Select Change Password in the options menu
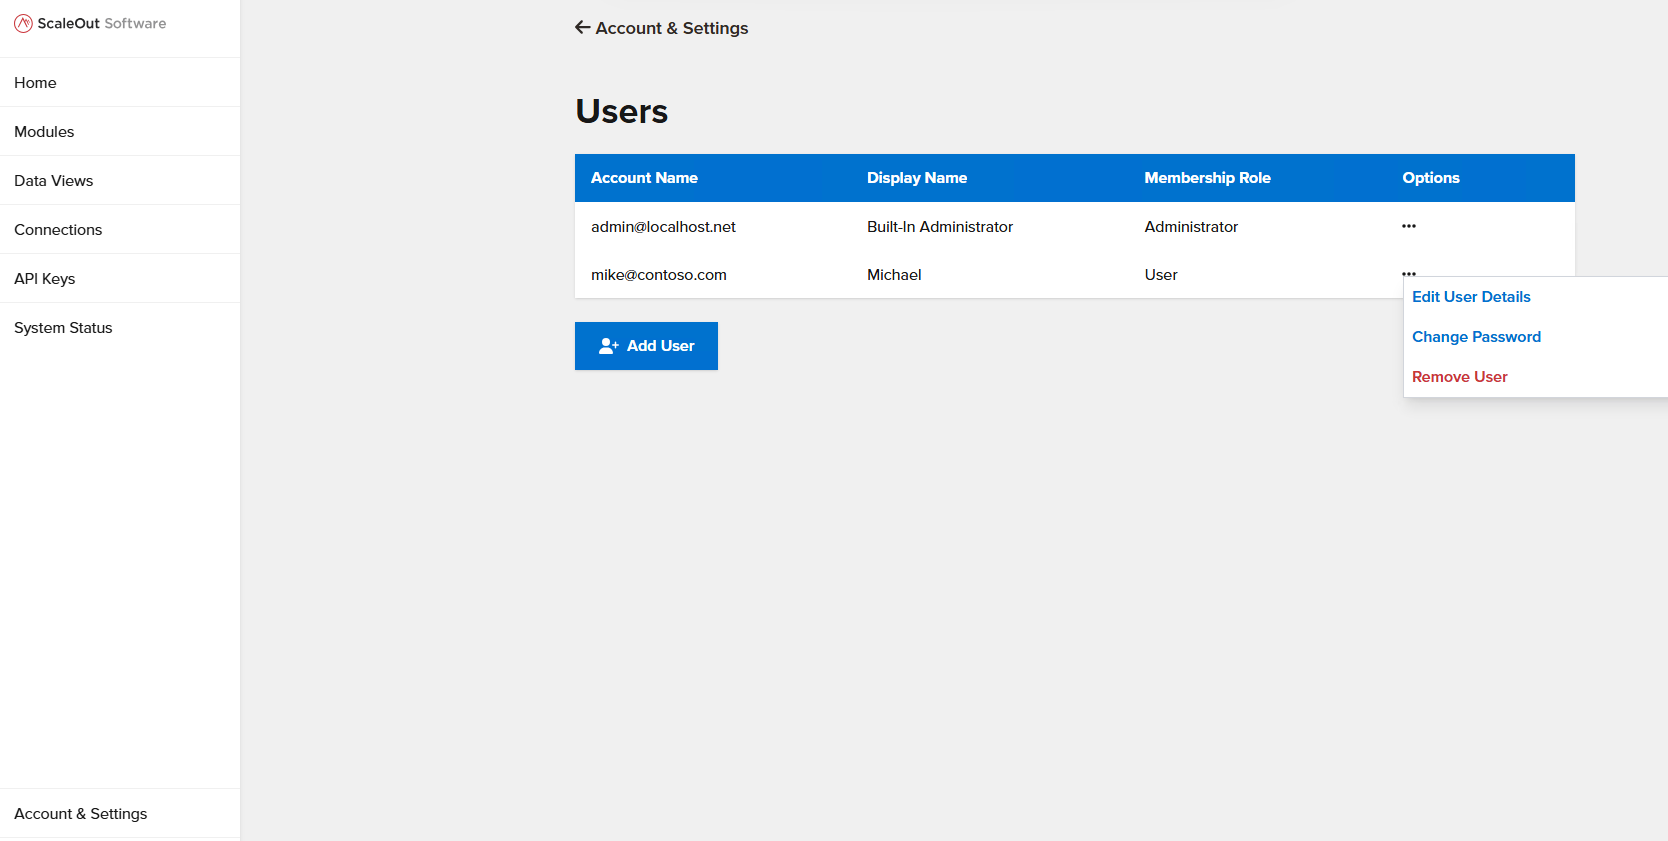The width and height of the screenshot is (1668, 841). (1476, 337)
